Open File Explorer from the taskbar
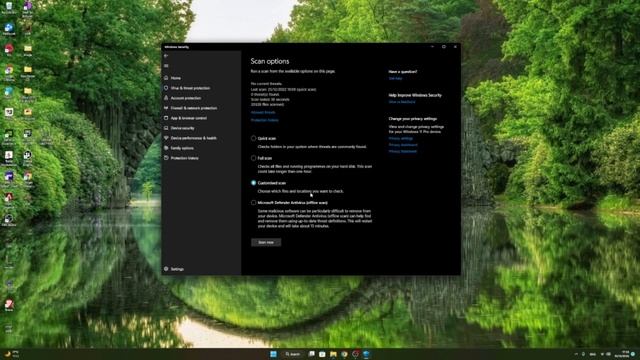The image size is (640, 360). [x=333, y=354]
